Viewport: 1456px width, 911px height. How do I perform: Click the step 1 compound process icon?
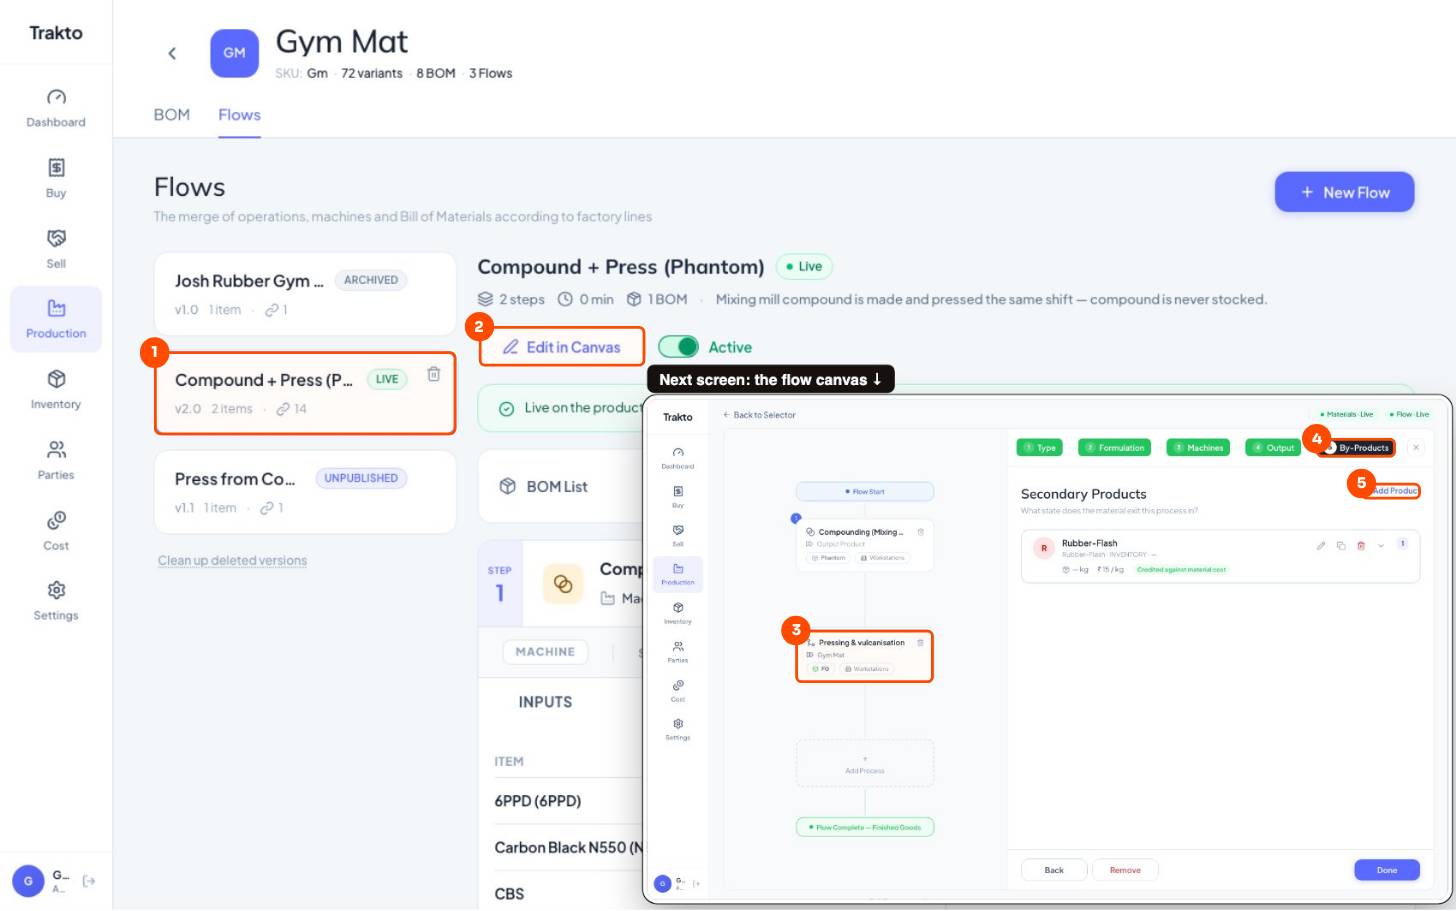(563, 584)
